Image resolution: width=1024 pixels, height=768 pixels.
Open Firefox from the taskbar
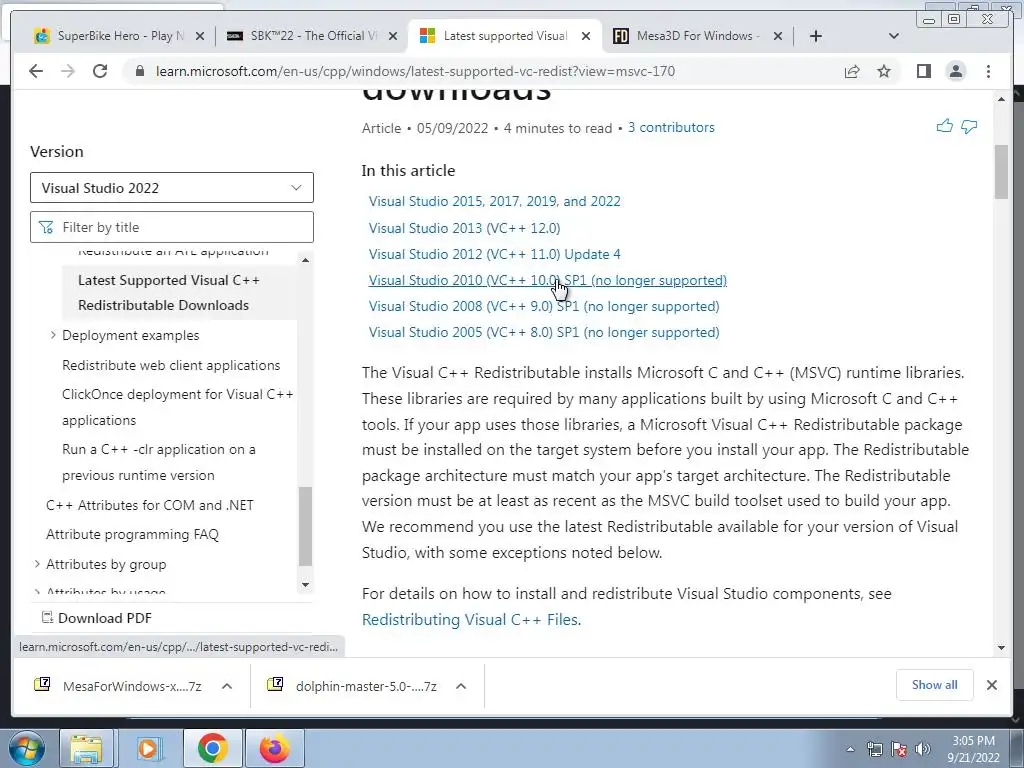(274, 748)
